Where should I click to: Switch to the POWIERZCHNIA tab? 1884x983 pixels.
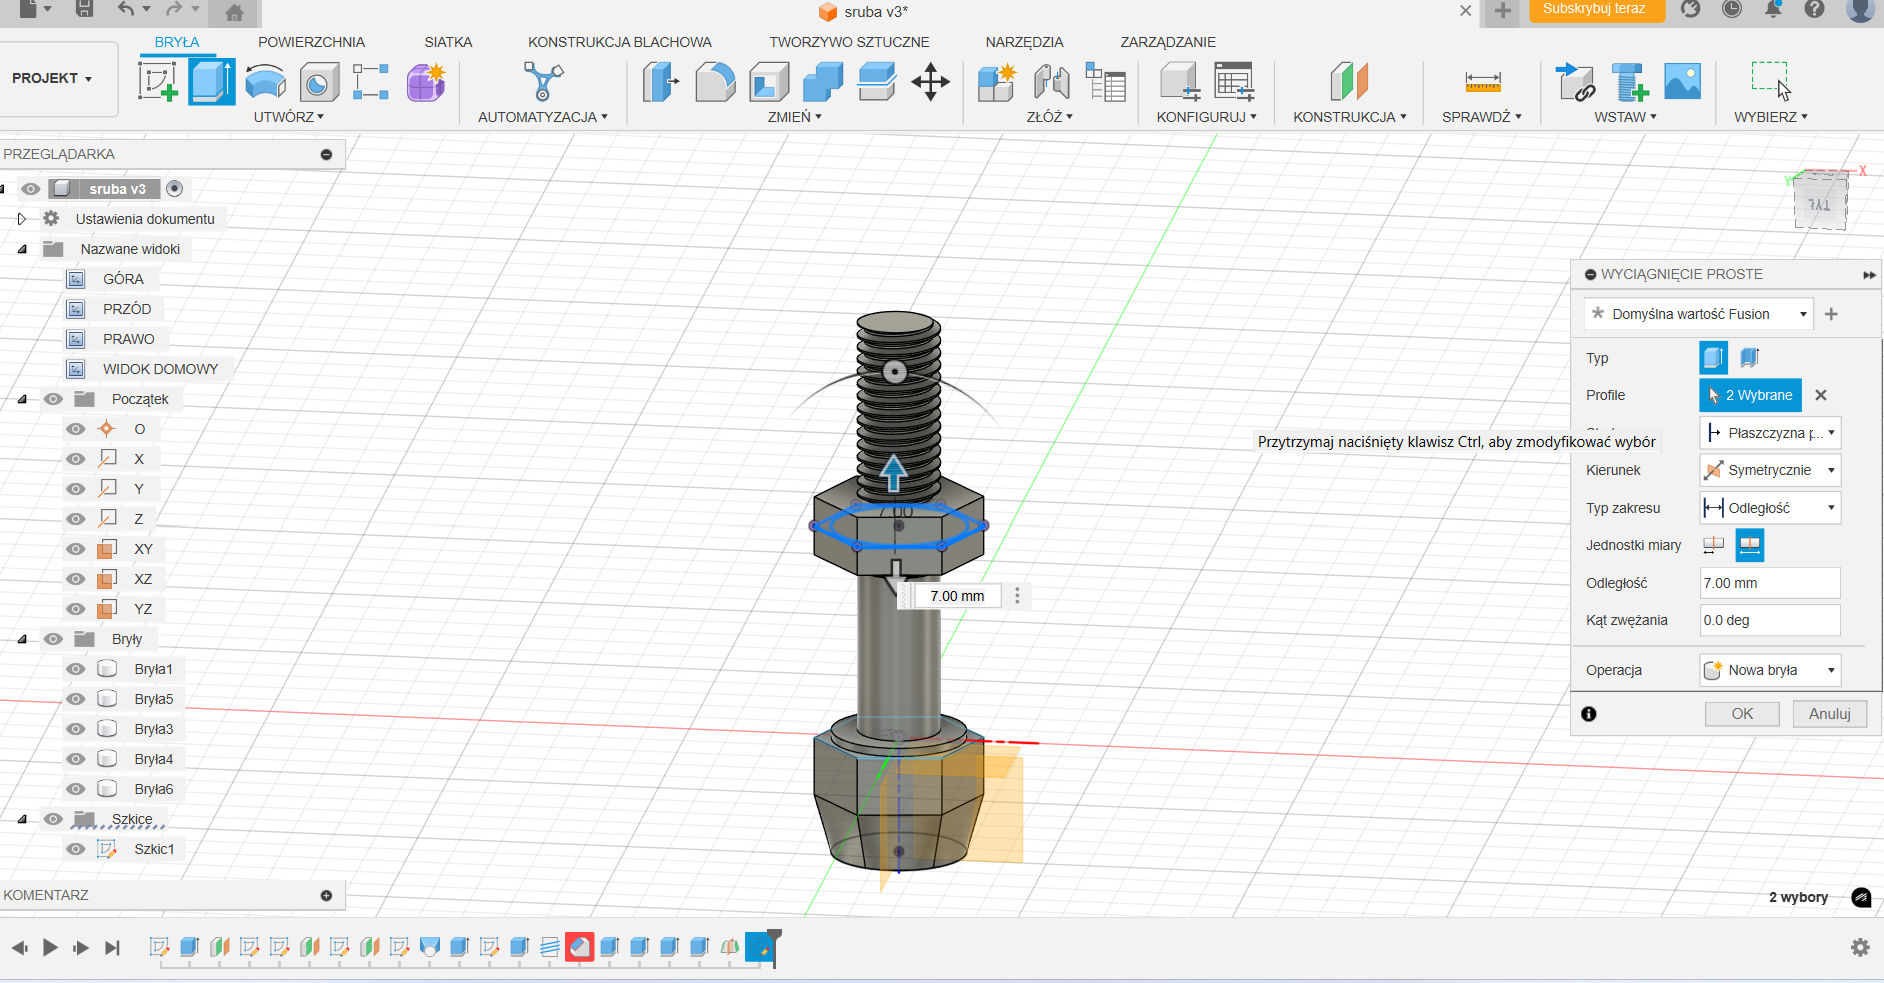[x=311, y=42]
